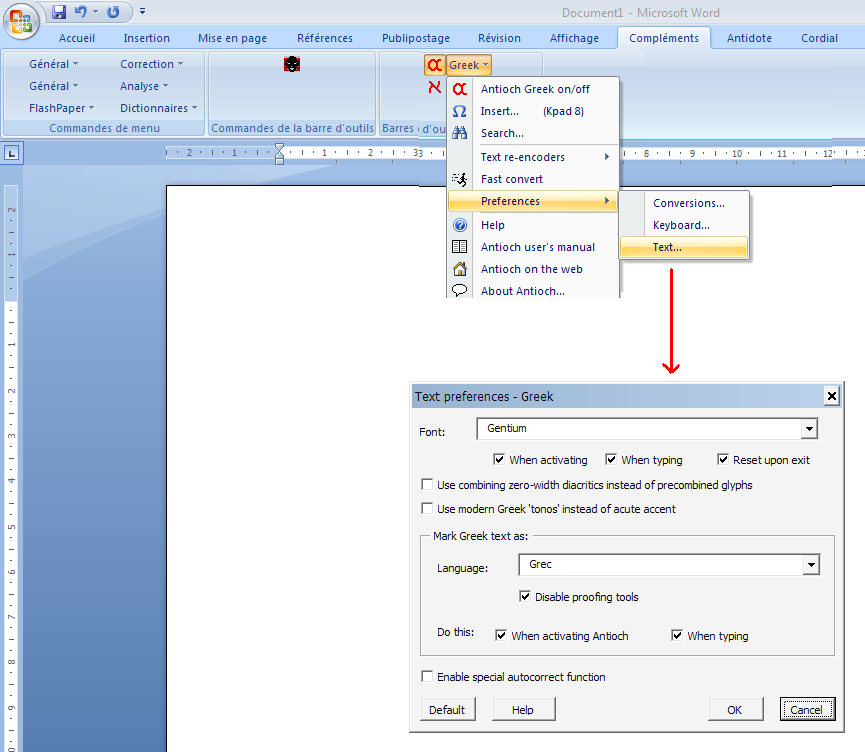Expand the FlashPaper menu
Viewport: 865px width, 752px height.
point(61,108)
